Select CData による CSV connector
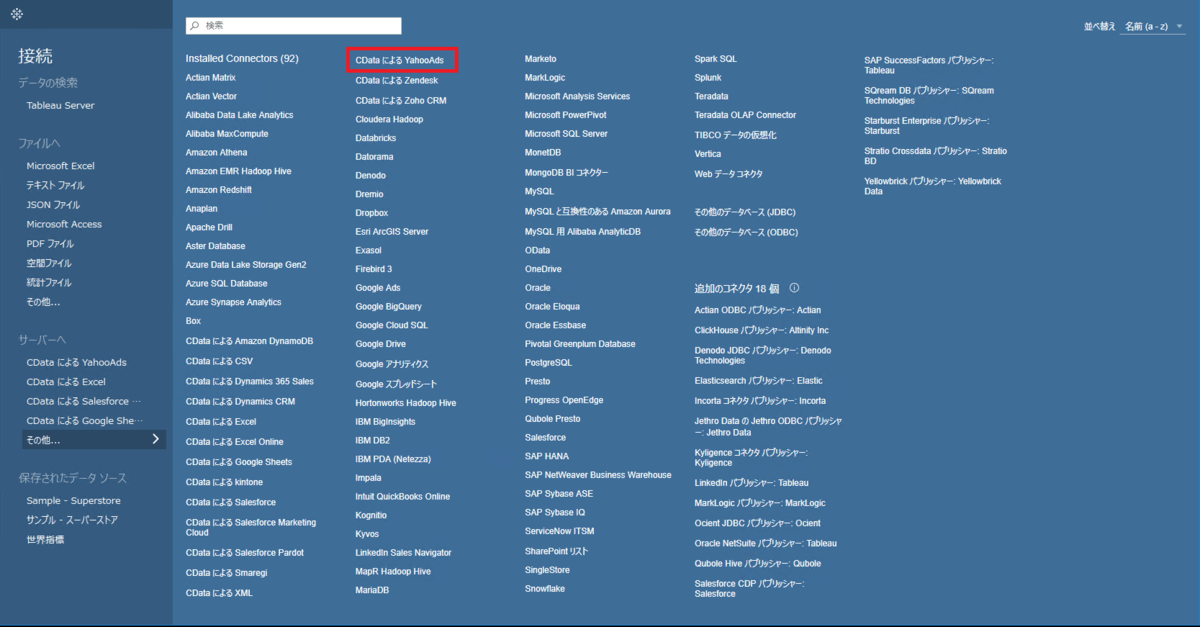Screen dimensions: 1200x627 tap(219, 361)
